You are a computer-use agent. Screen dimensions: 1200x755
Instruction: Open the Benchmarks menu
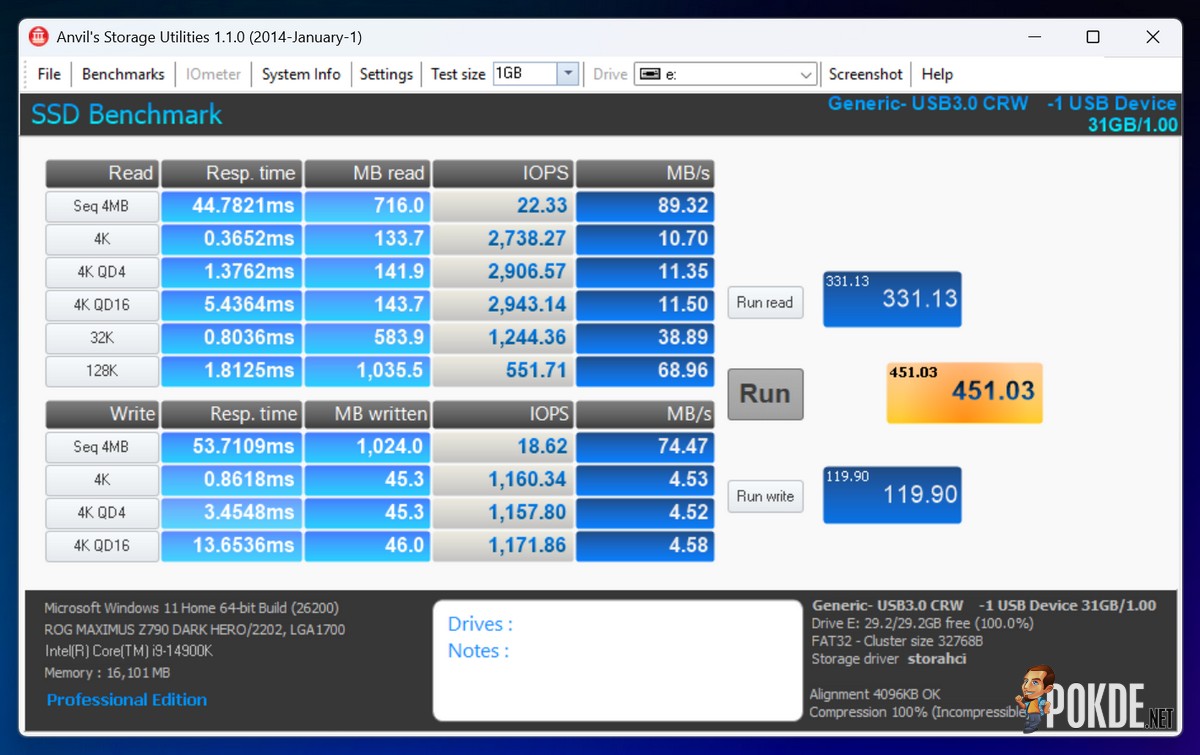(123, 74)
